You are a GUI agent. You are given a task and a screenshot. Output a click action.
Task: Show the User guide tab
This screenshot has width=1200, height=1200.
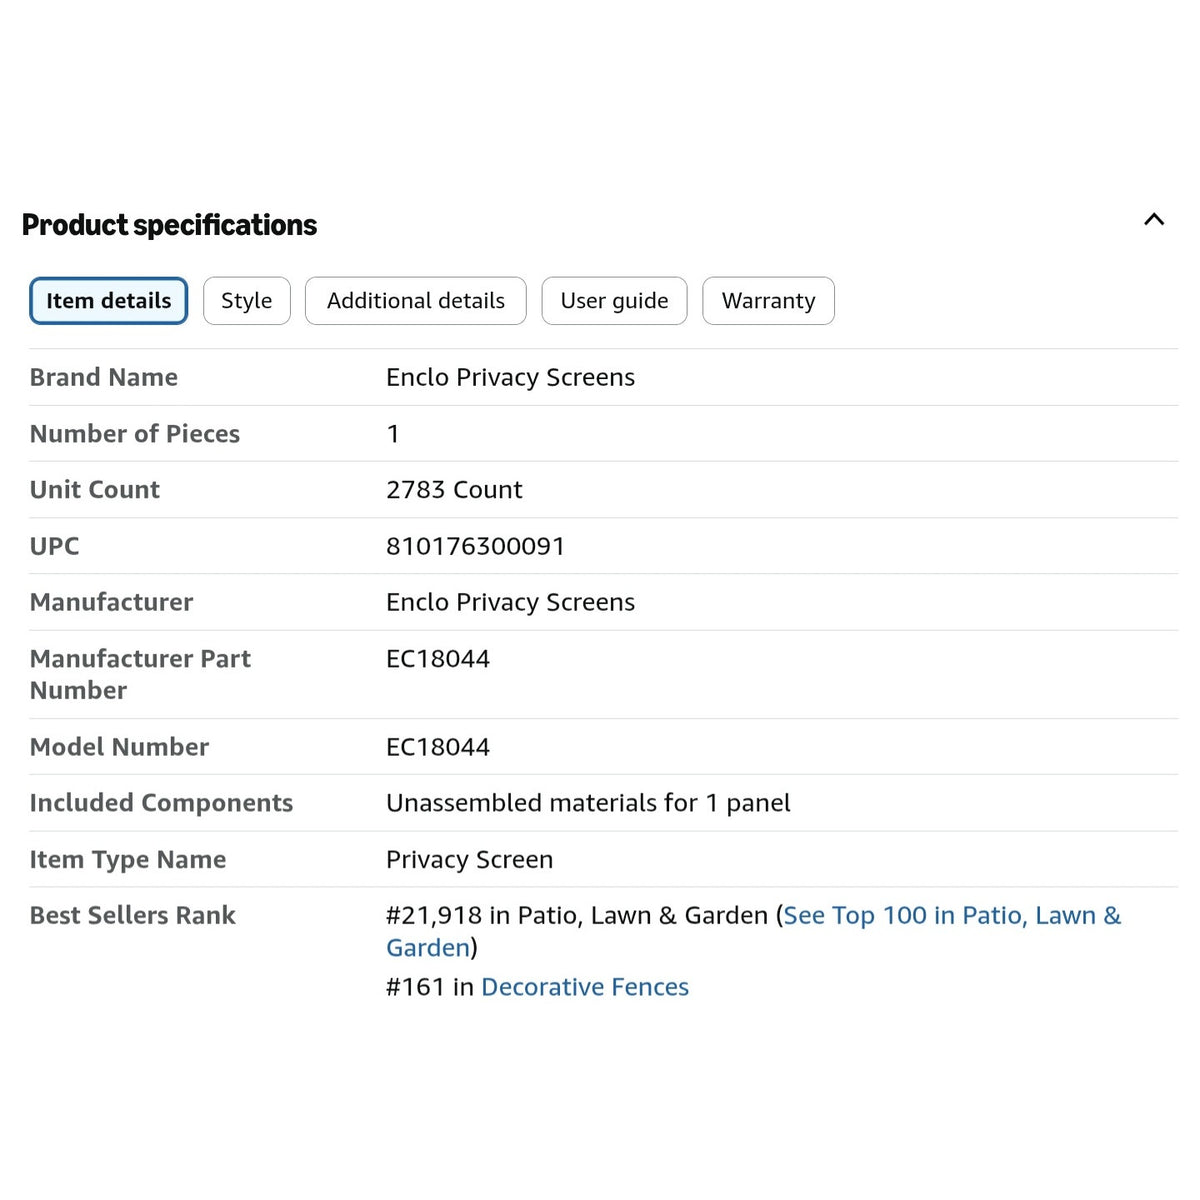pos(615,301)
